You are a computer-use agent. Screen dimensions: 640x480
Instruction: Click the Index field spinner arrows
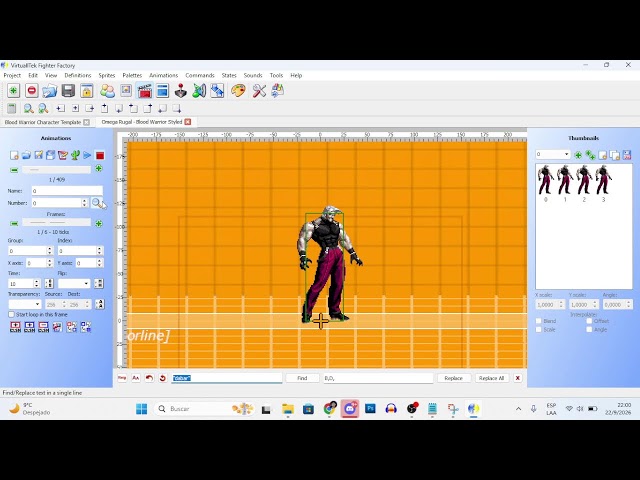[99, 251]
